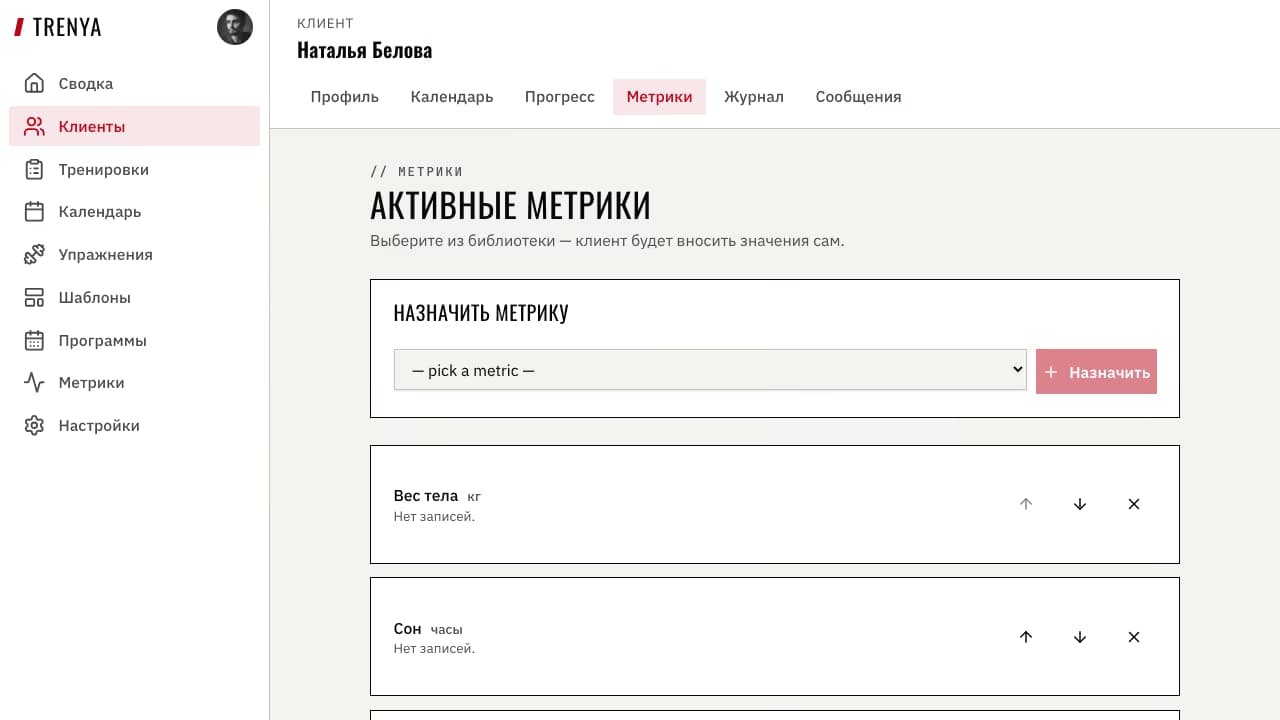Click the Упражнения dumbbell icon
The image size is (1280, 720).
[x=34, y=254]
